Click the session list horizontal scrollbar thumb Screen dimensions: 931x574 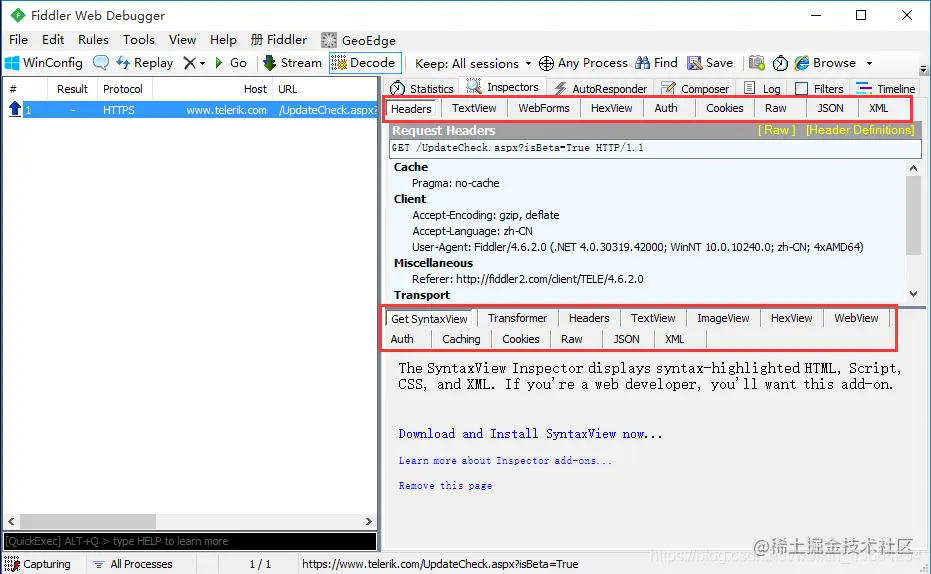coord(88,521)
